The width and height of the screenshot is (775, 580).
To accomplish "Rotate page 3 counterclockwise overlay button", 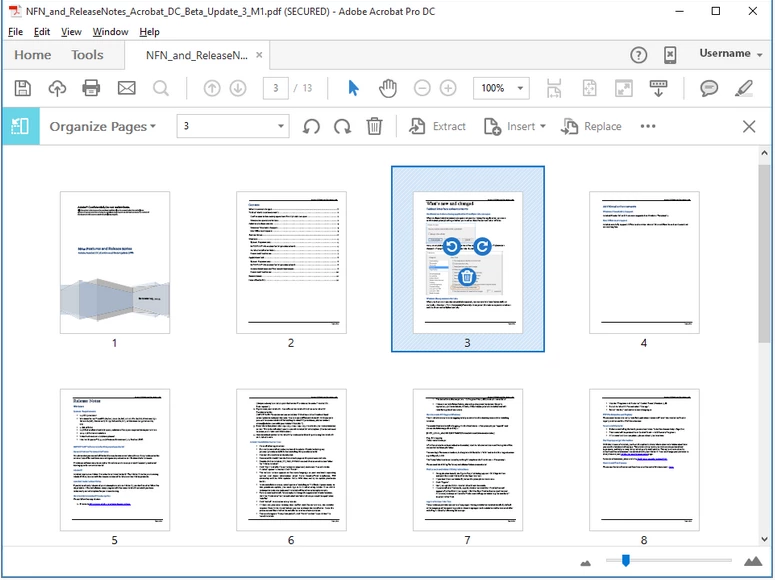I will (451, 246).
